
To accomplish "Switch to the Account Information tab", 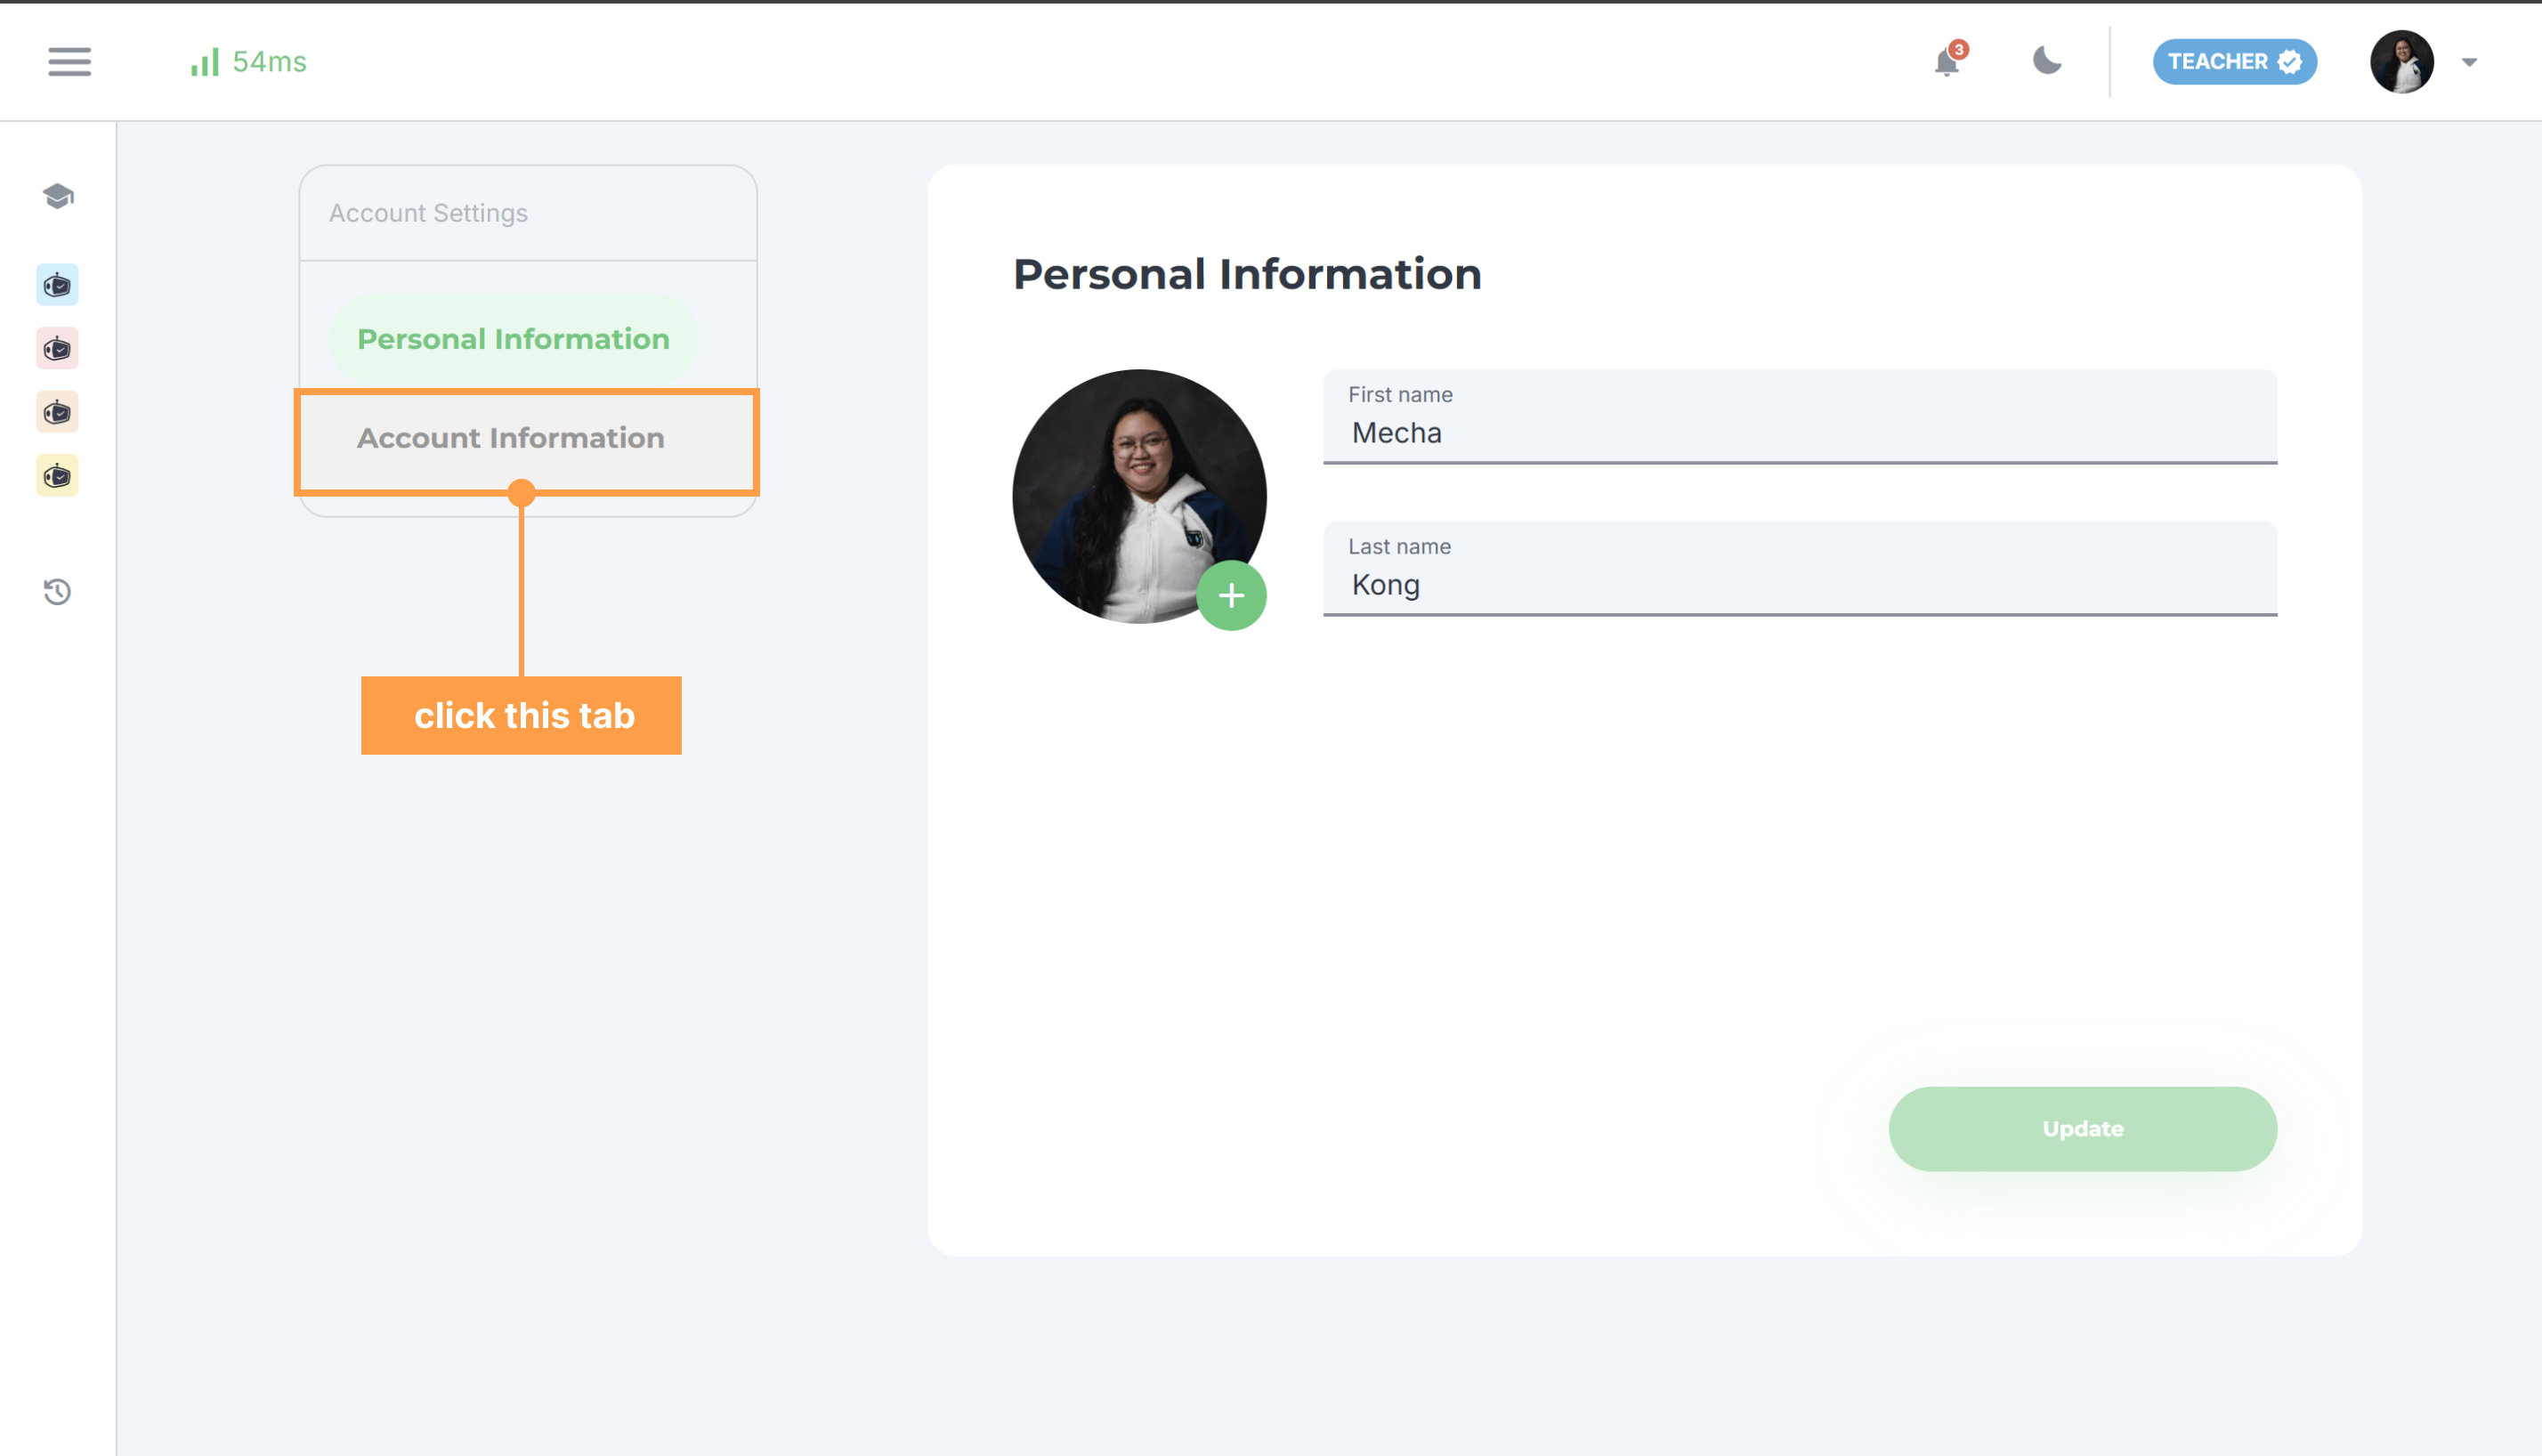I will 511,438.
